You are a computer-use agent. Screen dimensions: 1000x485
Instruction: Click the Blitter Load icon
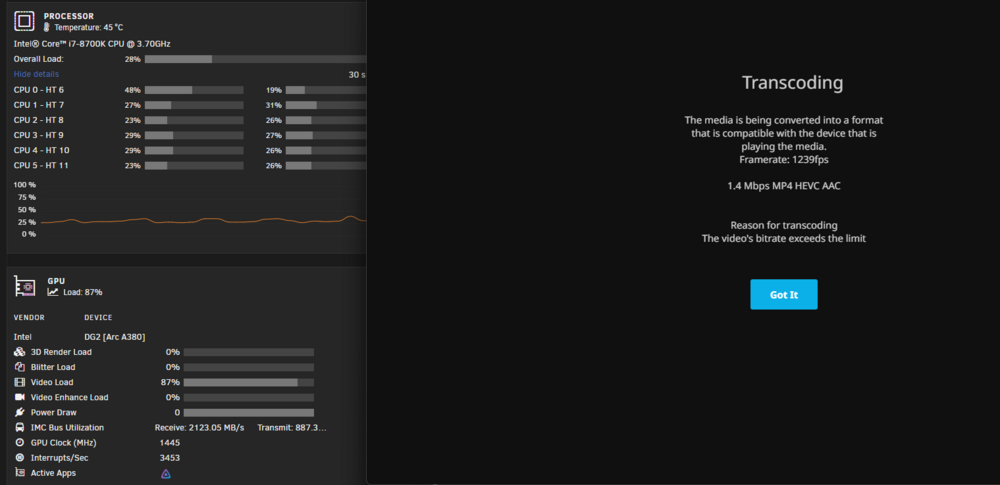pyautogui.click(x=20, y=367)
